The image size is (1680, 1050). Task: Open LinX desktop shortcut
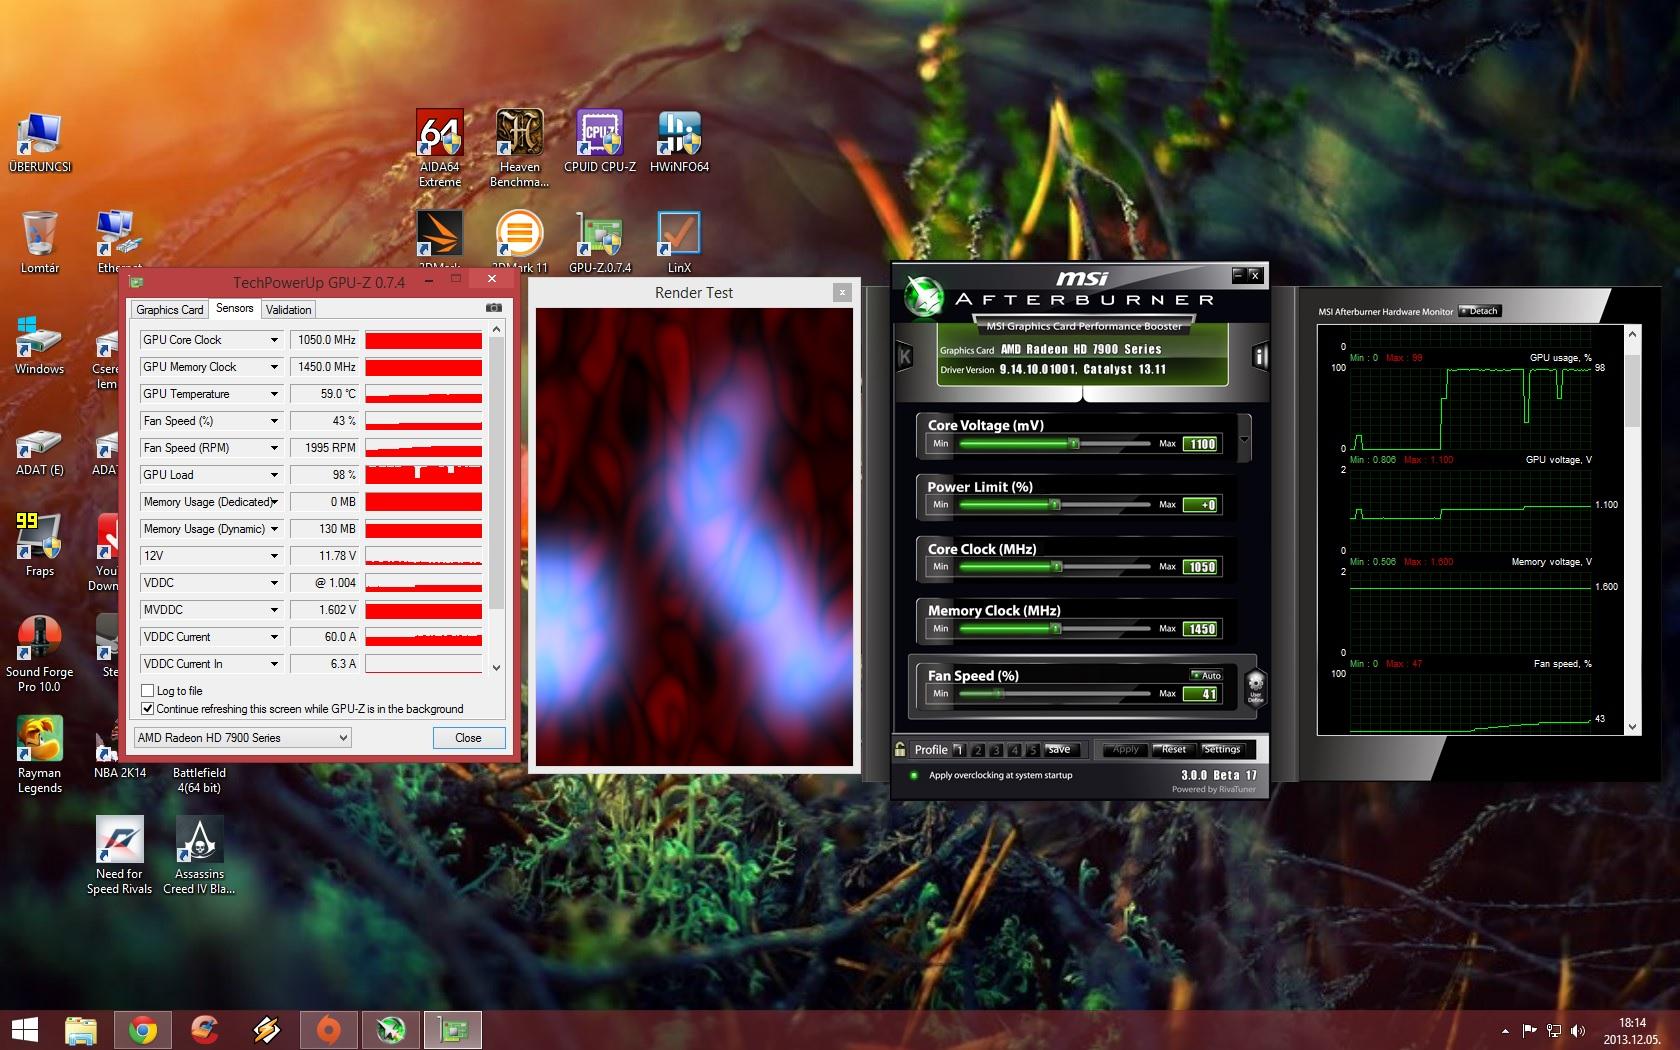tap(679, 242)
